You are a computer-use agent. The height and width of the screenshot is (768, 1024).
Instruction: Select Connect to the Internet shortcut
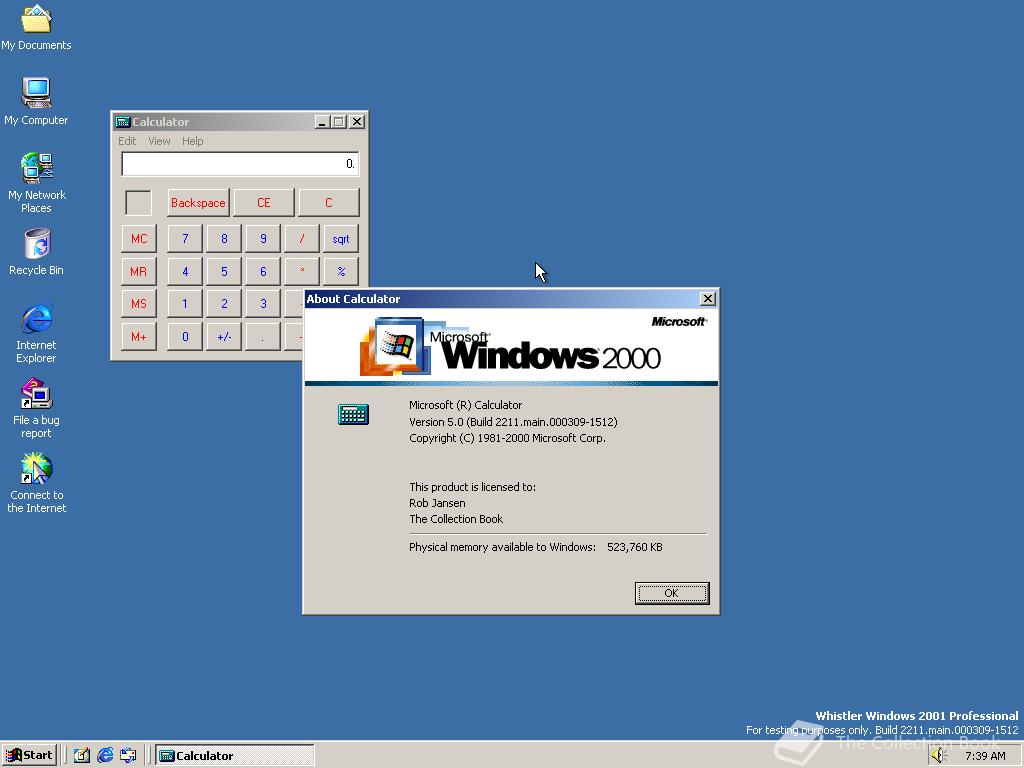[36, 483]
